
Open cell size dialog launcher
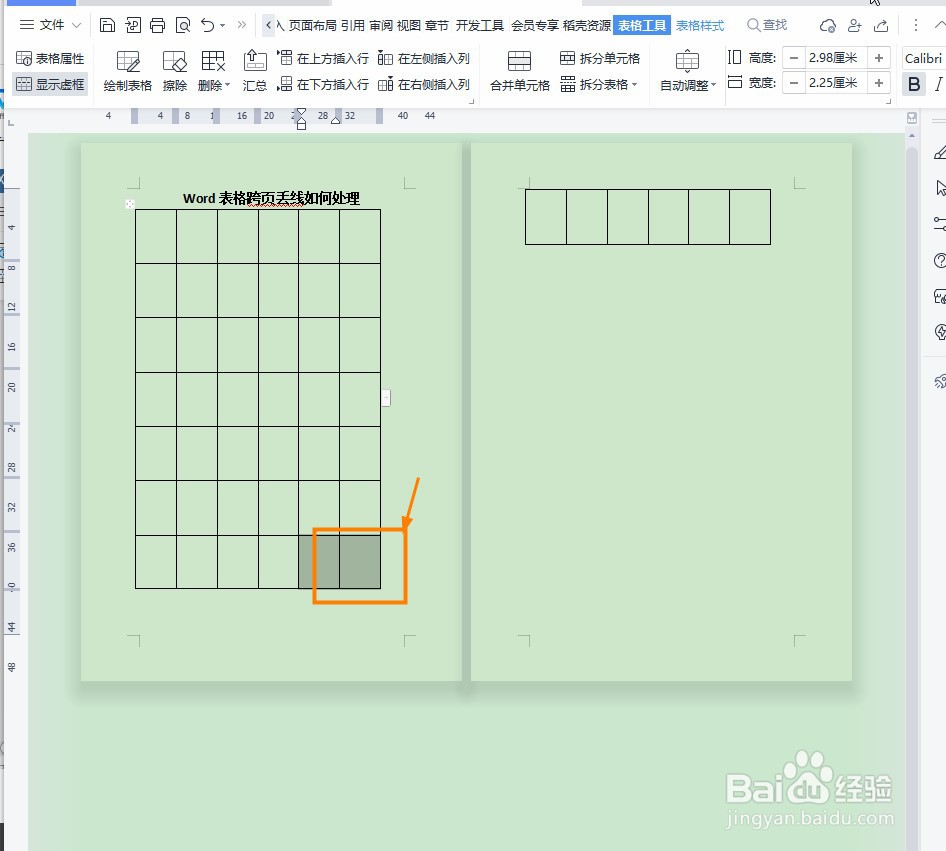tap(889, 101)
